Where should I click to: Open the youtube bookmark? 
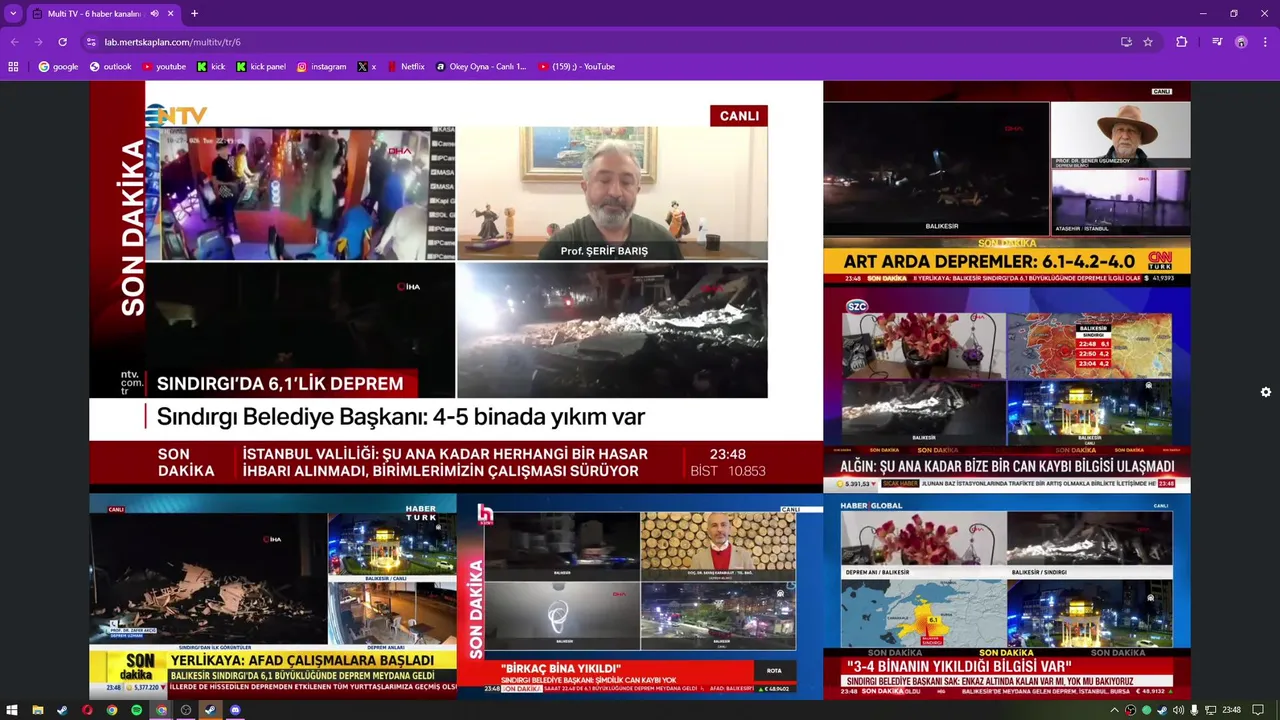tap(164, 67)
